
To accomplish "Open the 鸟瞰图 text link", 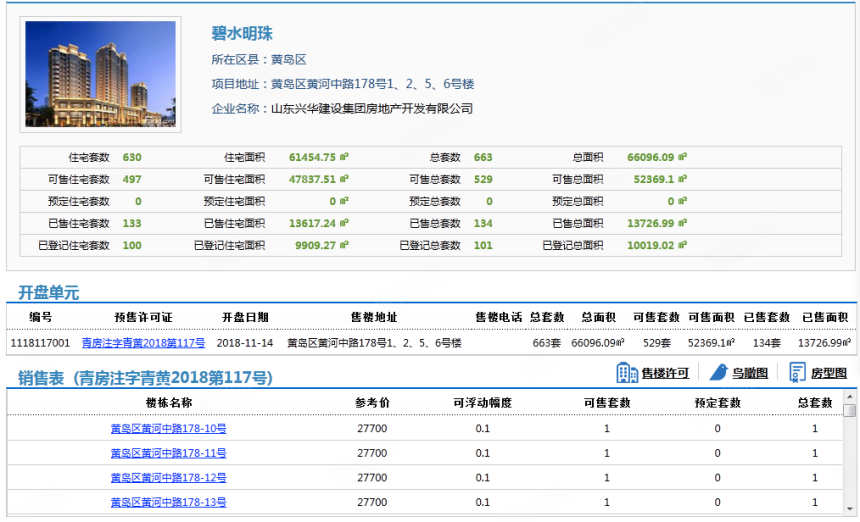I will tap(750, 374).
